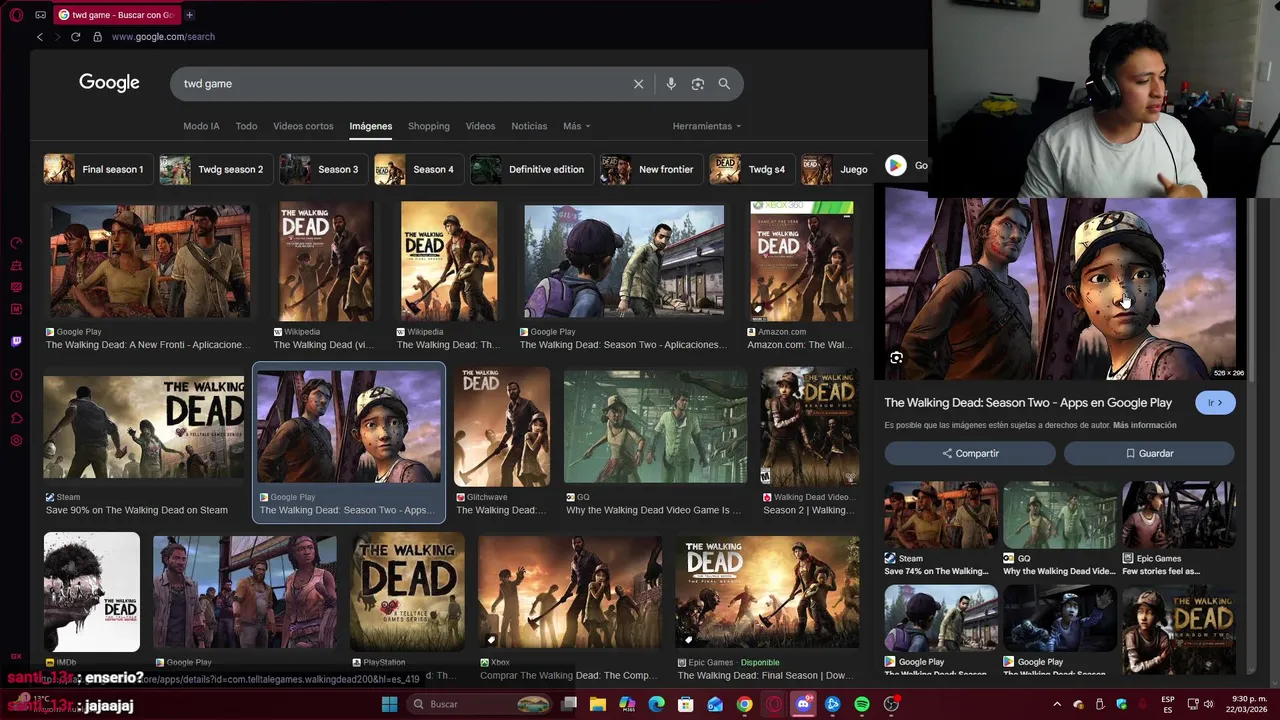Switch to the Todo results tab
Screen dimensions: 1280x720
pos(246,126)
